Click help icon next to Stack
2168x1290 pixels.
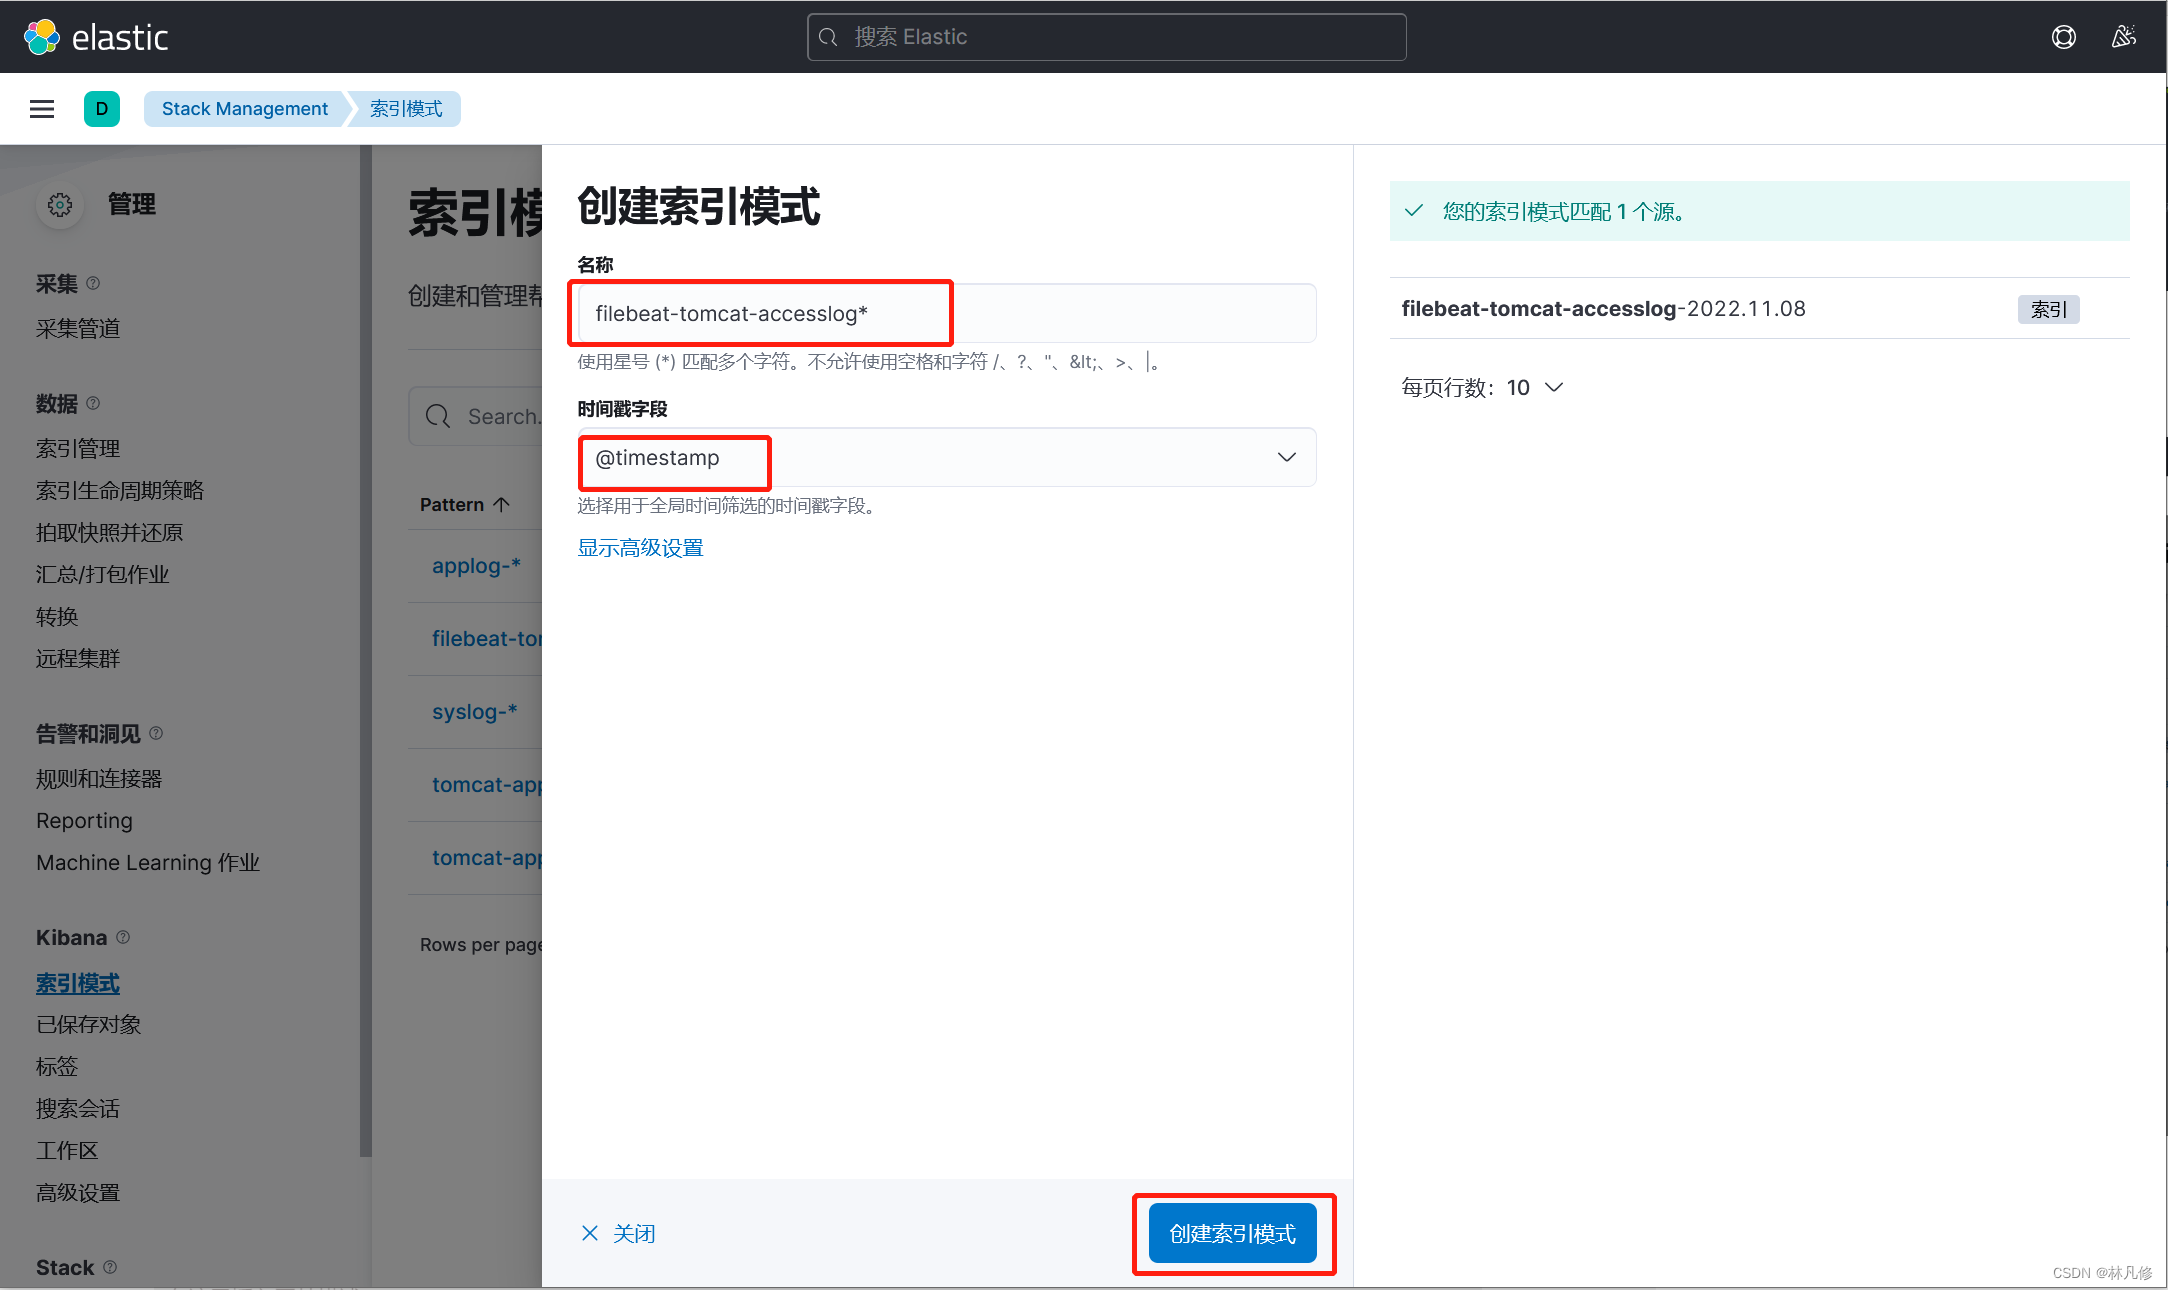point(110,1267)
